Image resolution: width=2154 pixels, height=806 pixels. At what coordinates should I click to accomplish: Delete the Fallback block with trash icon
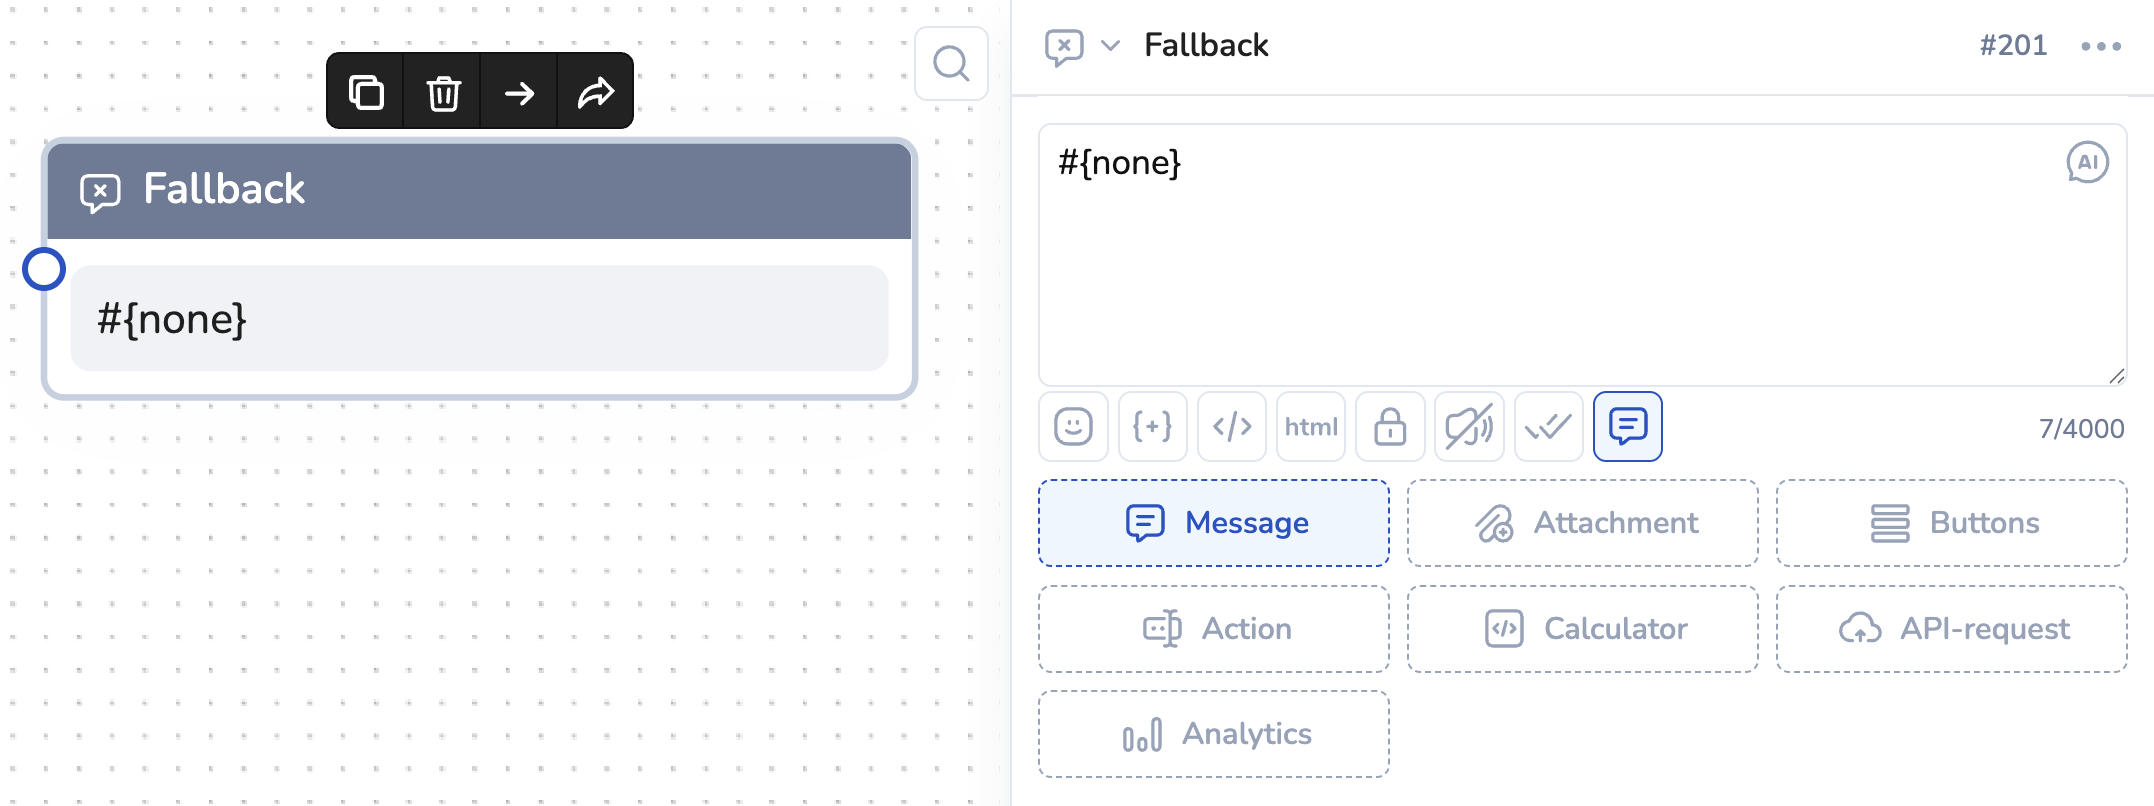pyautogui.click(x=443, y=92)
